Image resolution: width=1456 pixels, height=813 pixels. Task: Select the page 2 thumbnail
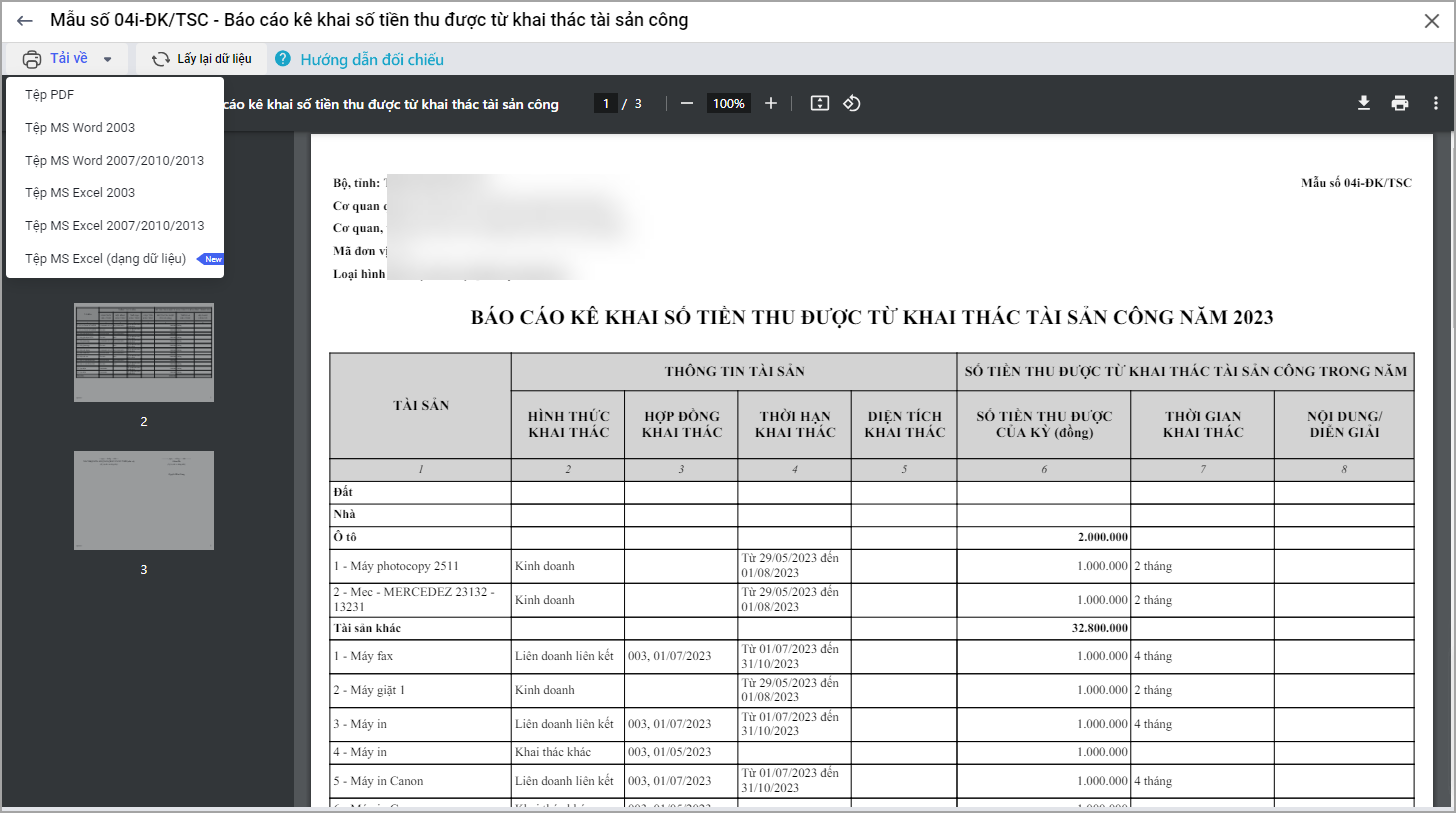[144, 353]
